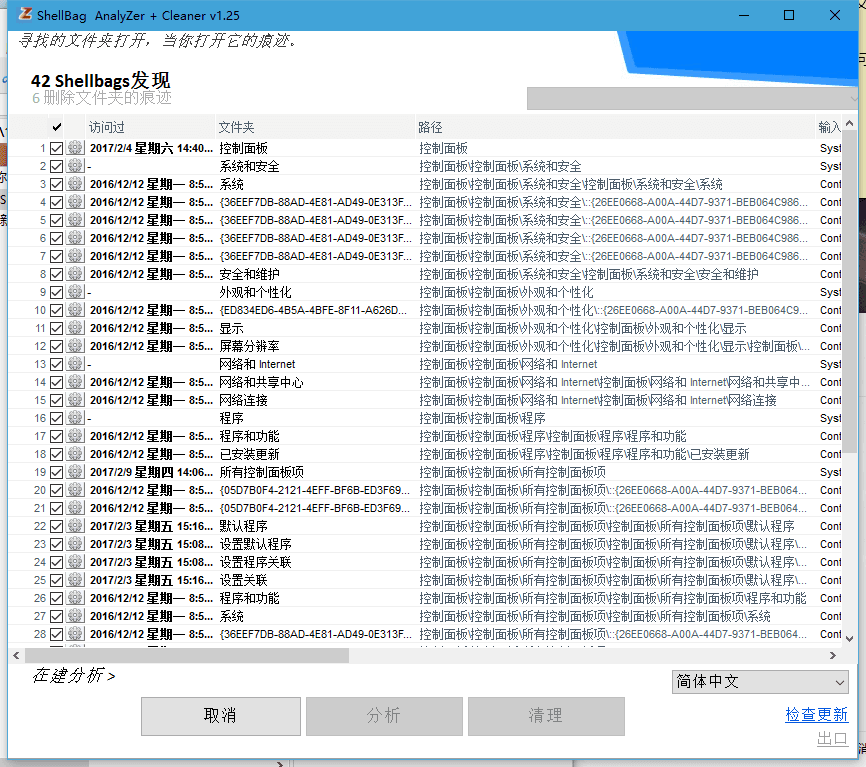Screen dimensions: 866x767
Task: Click the gear icon in row 11 显示
Action: click(75, 328)
